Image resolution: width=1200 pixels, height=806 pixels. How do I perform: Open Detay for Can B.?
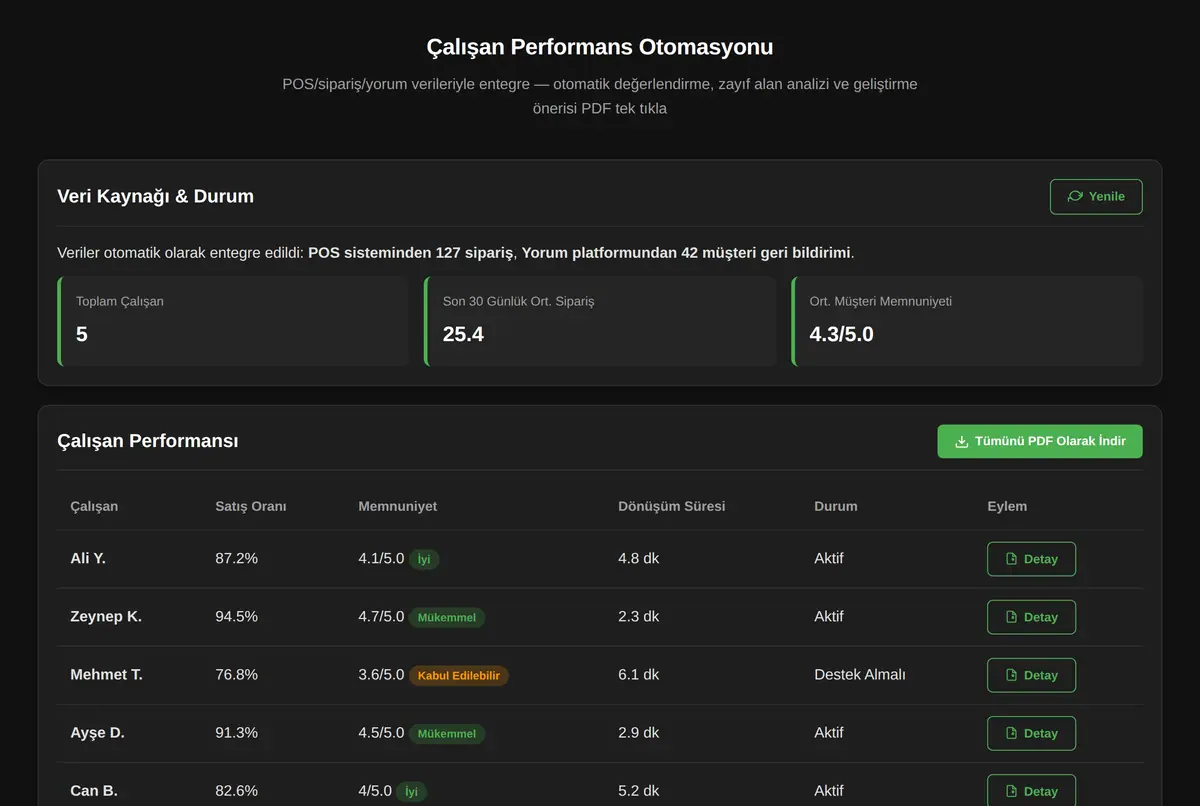pos(1031,791)
